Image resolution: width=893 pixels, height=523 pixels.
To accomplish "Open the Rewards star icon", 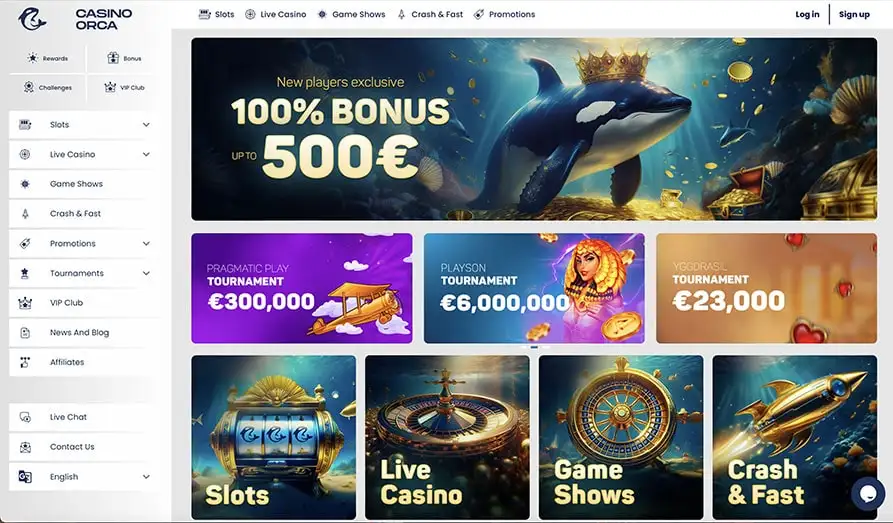I will click(x=32, y=58).
